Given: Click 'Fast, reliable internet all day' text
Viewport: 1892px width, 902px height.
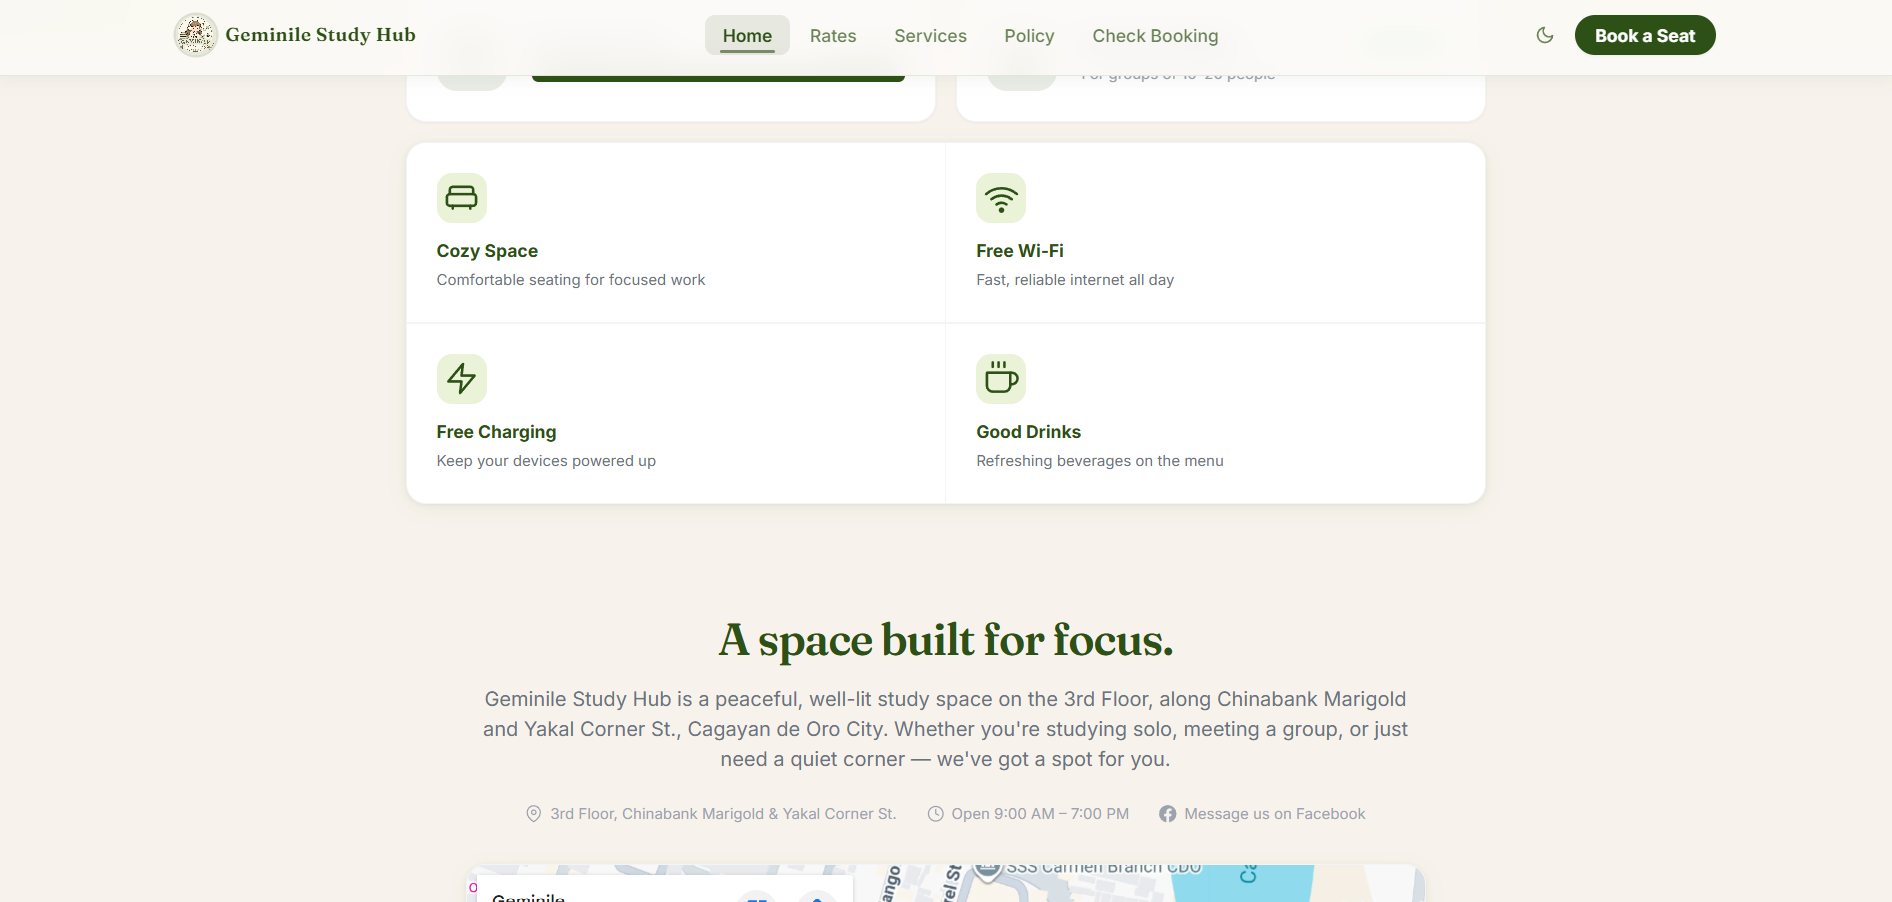Looking at the screenshot, I should [1075, 280].
